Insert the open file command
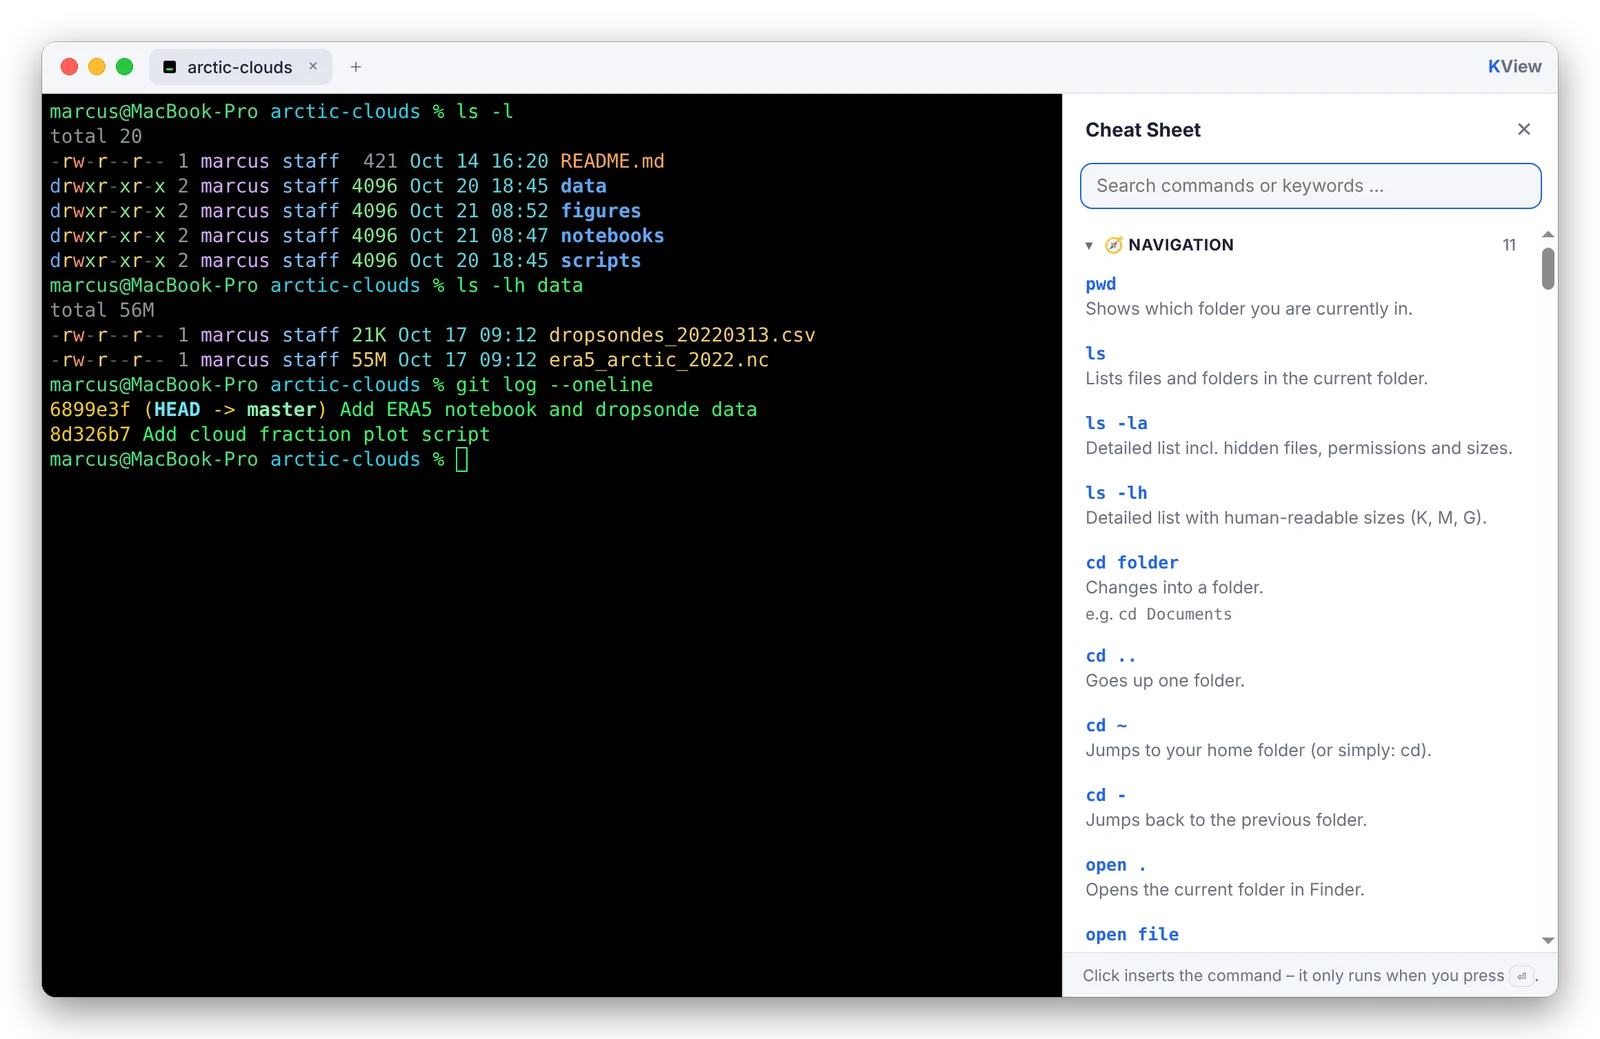This screenshot has width=1600, height=1039. click(x=1132, y=934)
